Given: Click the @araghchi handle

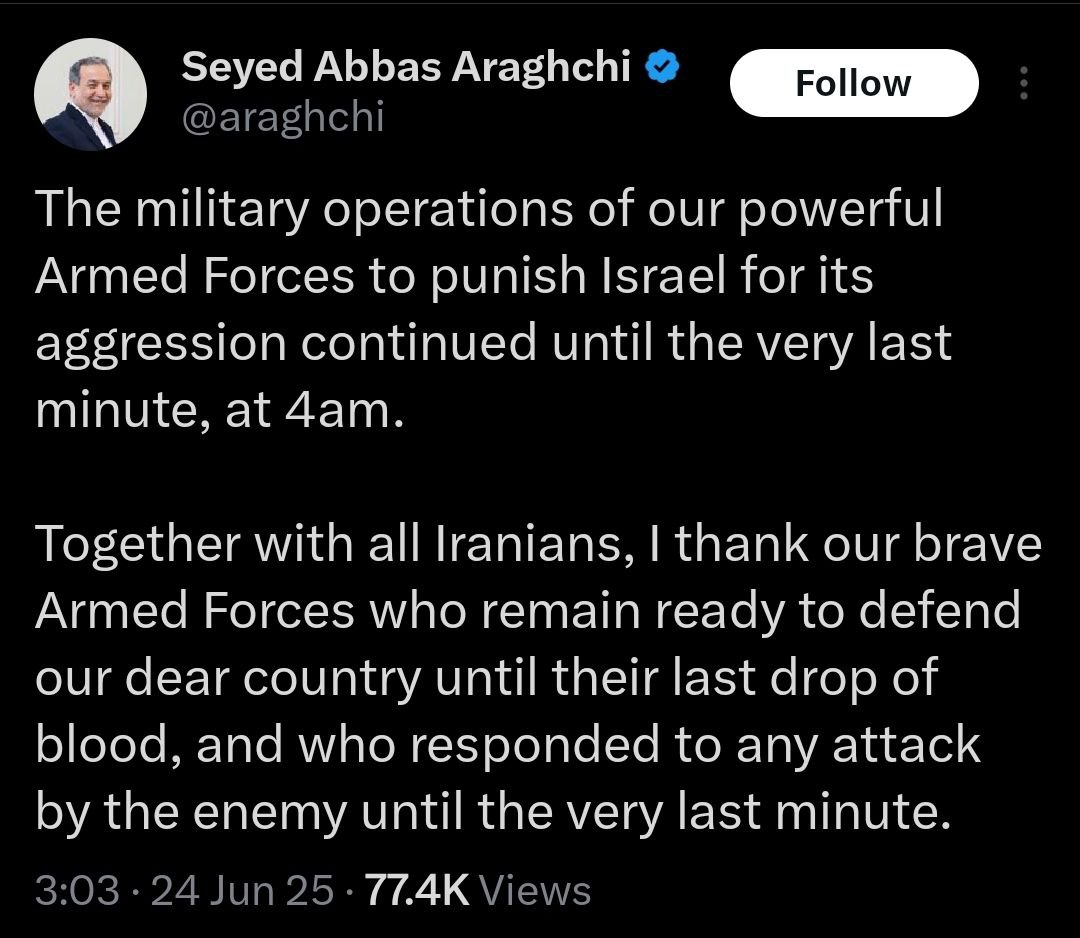Looking at the screenshot, I should coord(282,119).
